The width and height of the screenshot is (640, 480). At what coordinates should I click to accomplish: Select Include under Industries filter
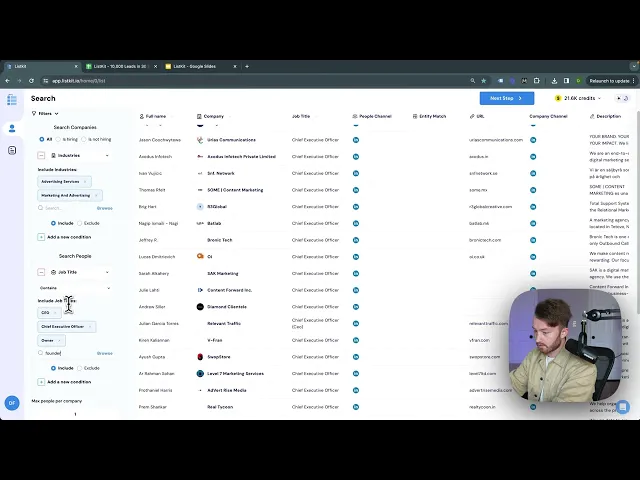point(53,223)
